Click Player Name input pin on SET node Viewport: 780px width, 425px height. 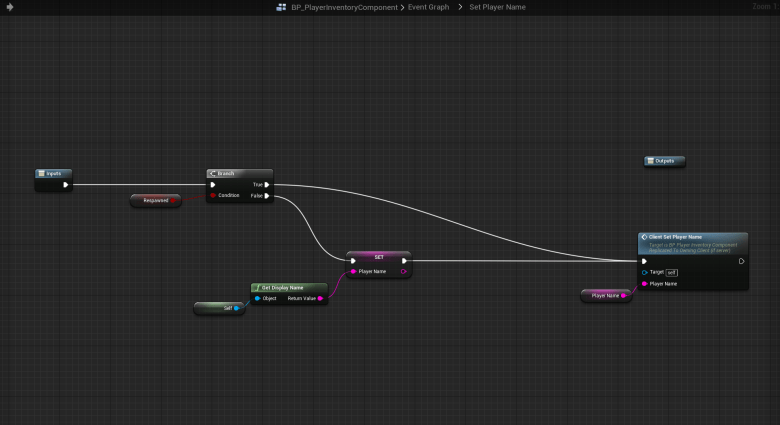(353, 271)
